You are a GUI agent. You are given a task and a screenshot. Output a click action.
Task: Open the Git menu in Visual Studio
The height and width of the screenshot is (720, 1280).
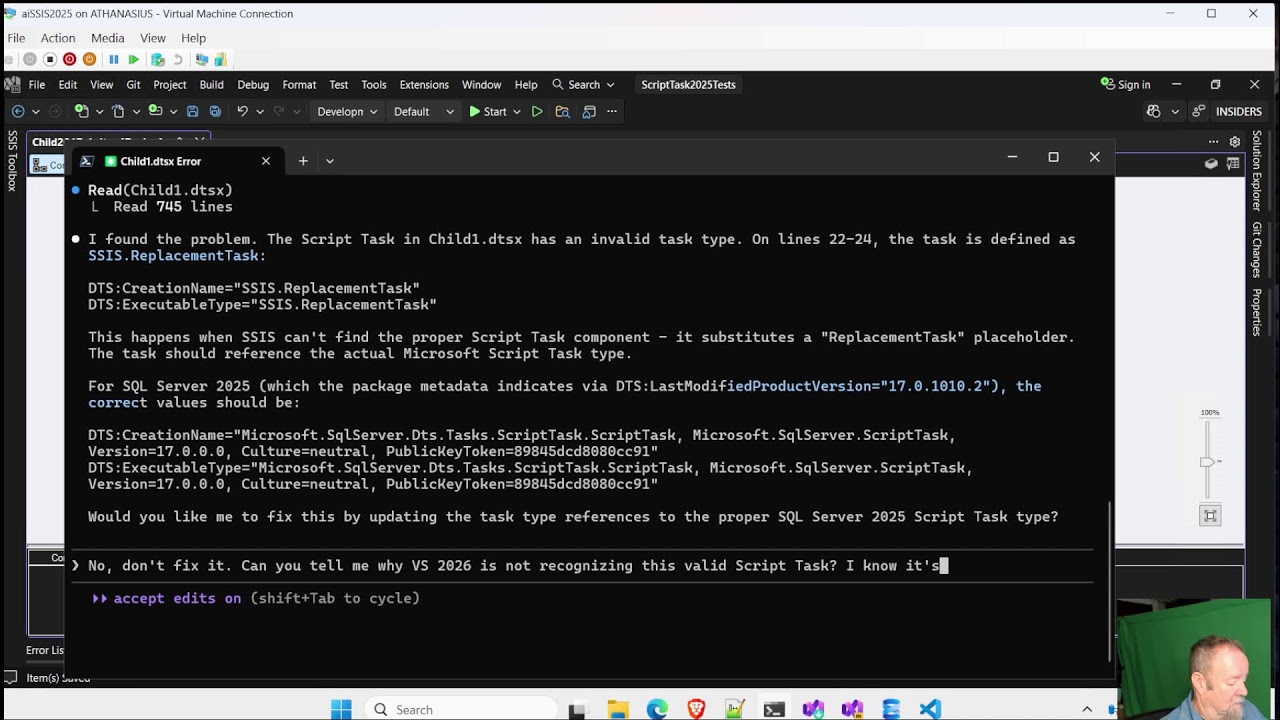pyautogui.click(x=133, y=85)
